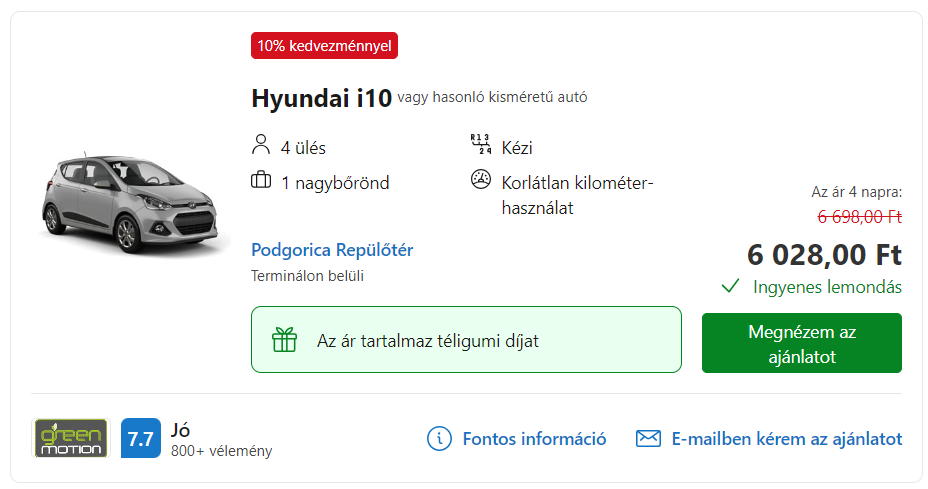928x489 pixels.
Task: Click the info circle icon
Action: (439, 439)
